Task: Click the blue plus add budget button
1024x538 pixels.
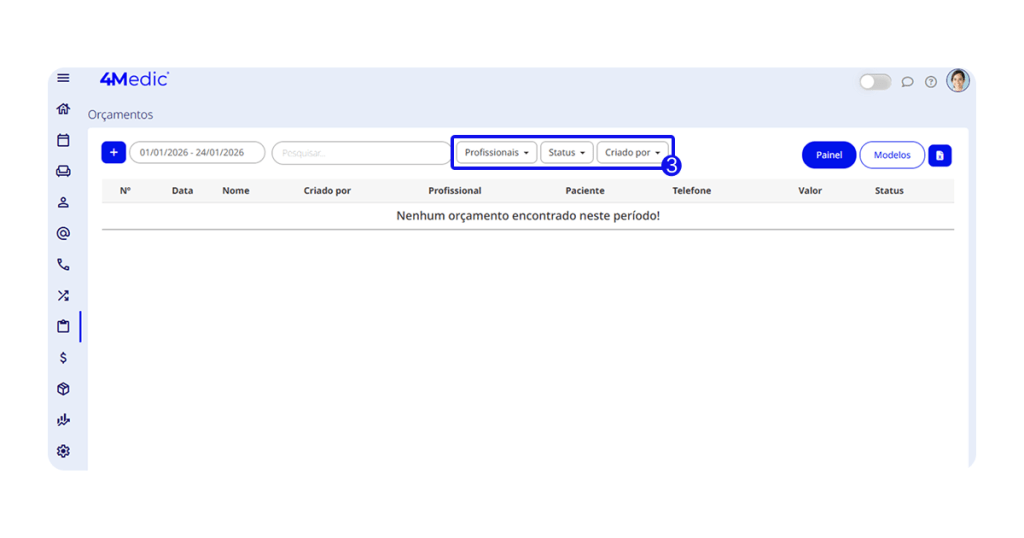Action: coord(113,153)
